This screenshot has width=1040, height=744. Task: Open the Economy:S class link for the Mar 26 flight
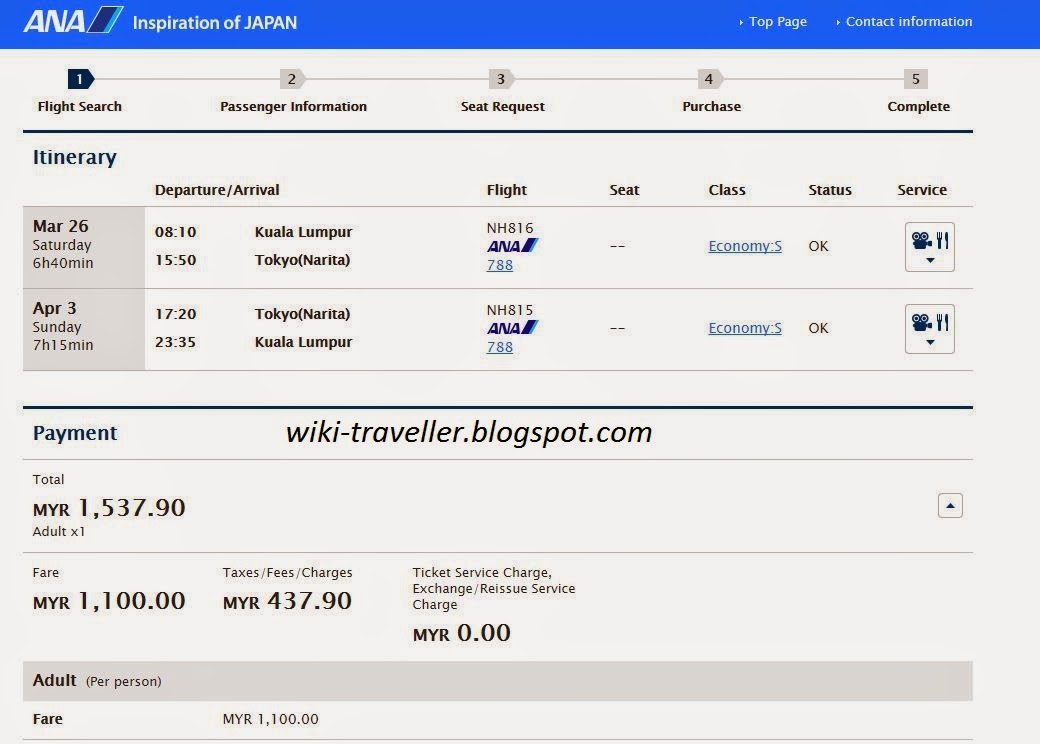[744, 245]
